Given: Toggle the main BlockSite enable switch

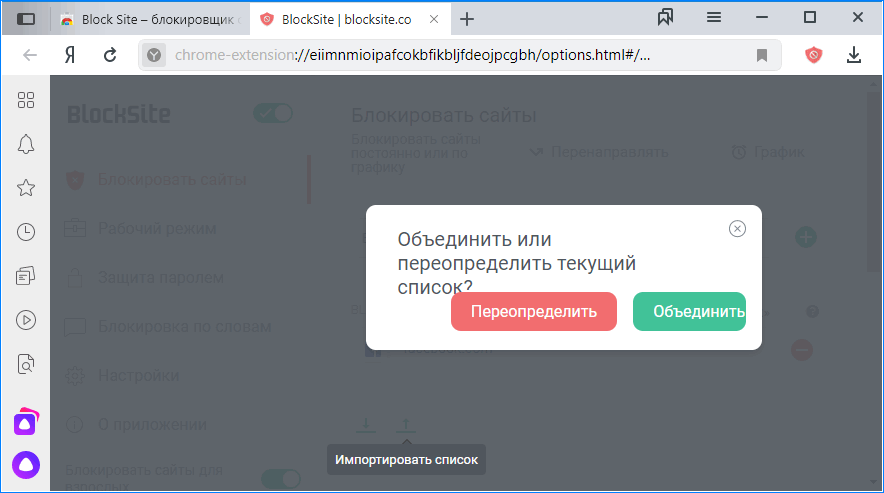Looking at the screenshot, I should (272, 113).
